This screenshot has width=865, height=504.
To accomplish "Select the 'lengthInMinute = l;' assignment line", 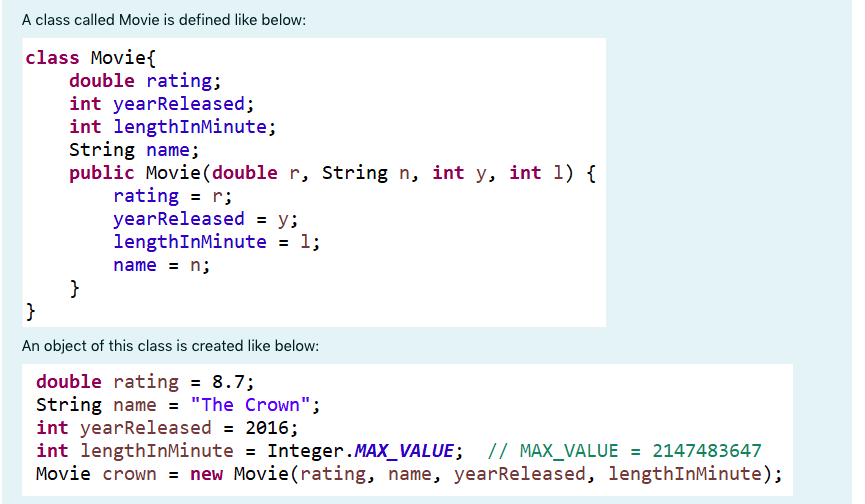I will (x=217, y=242).
